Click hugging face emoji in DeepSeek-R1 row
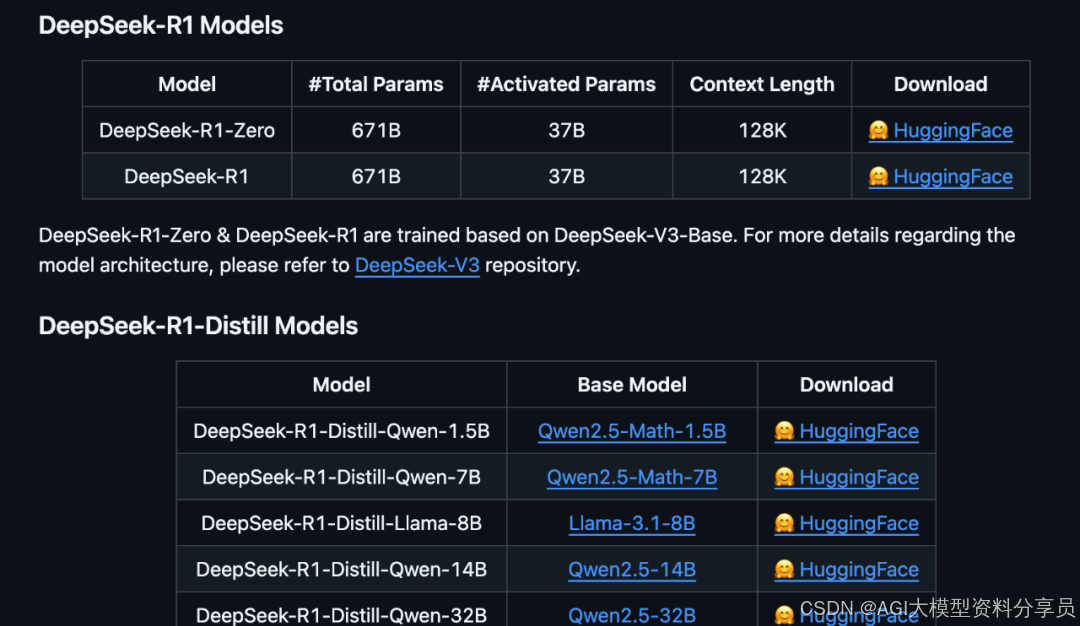 click(x=878, y=176)
